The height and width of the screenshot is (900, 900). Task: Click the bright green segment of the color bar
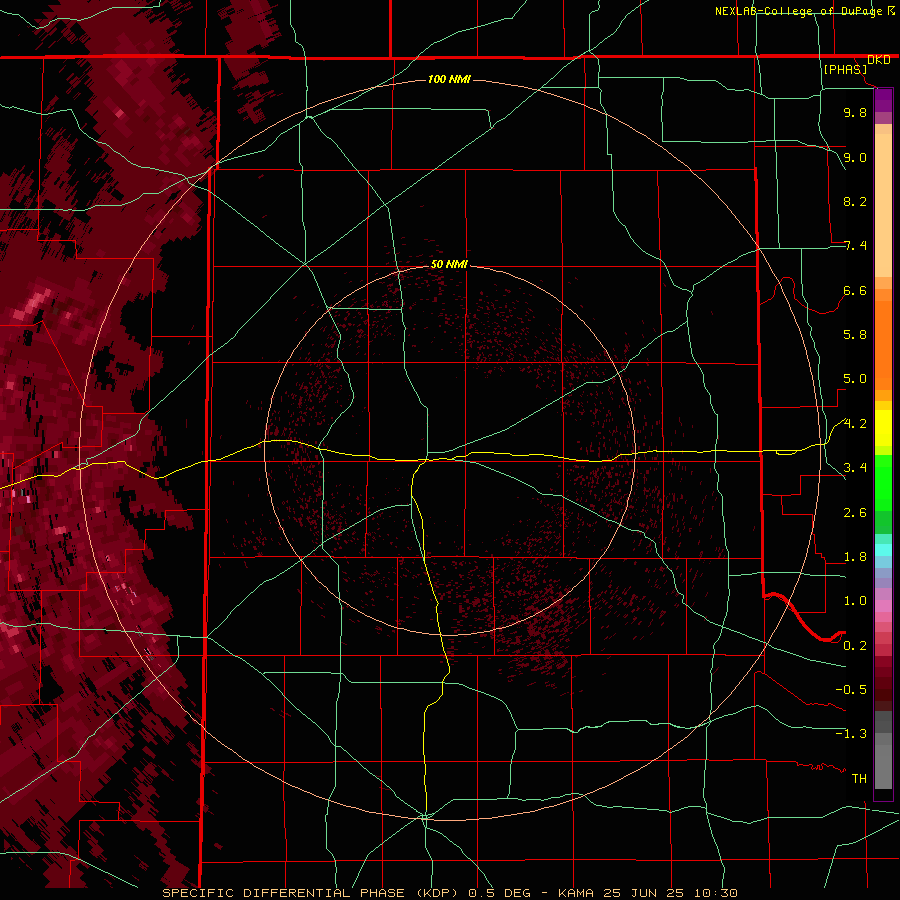(883, 482)
